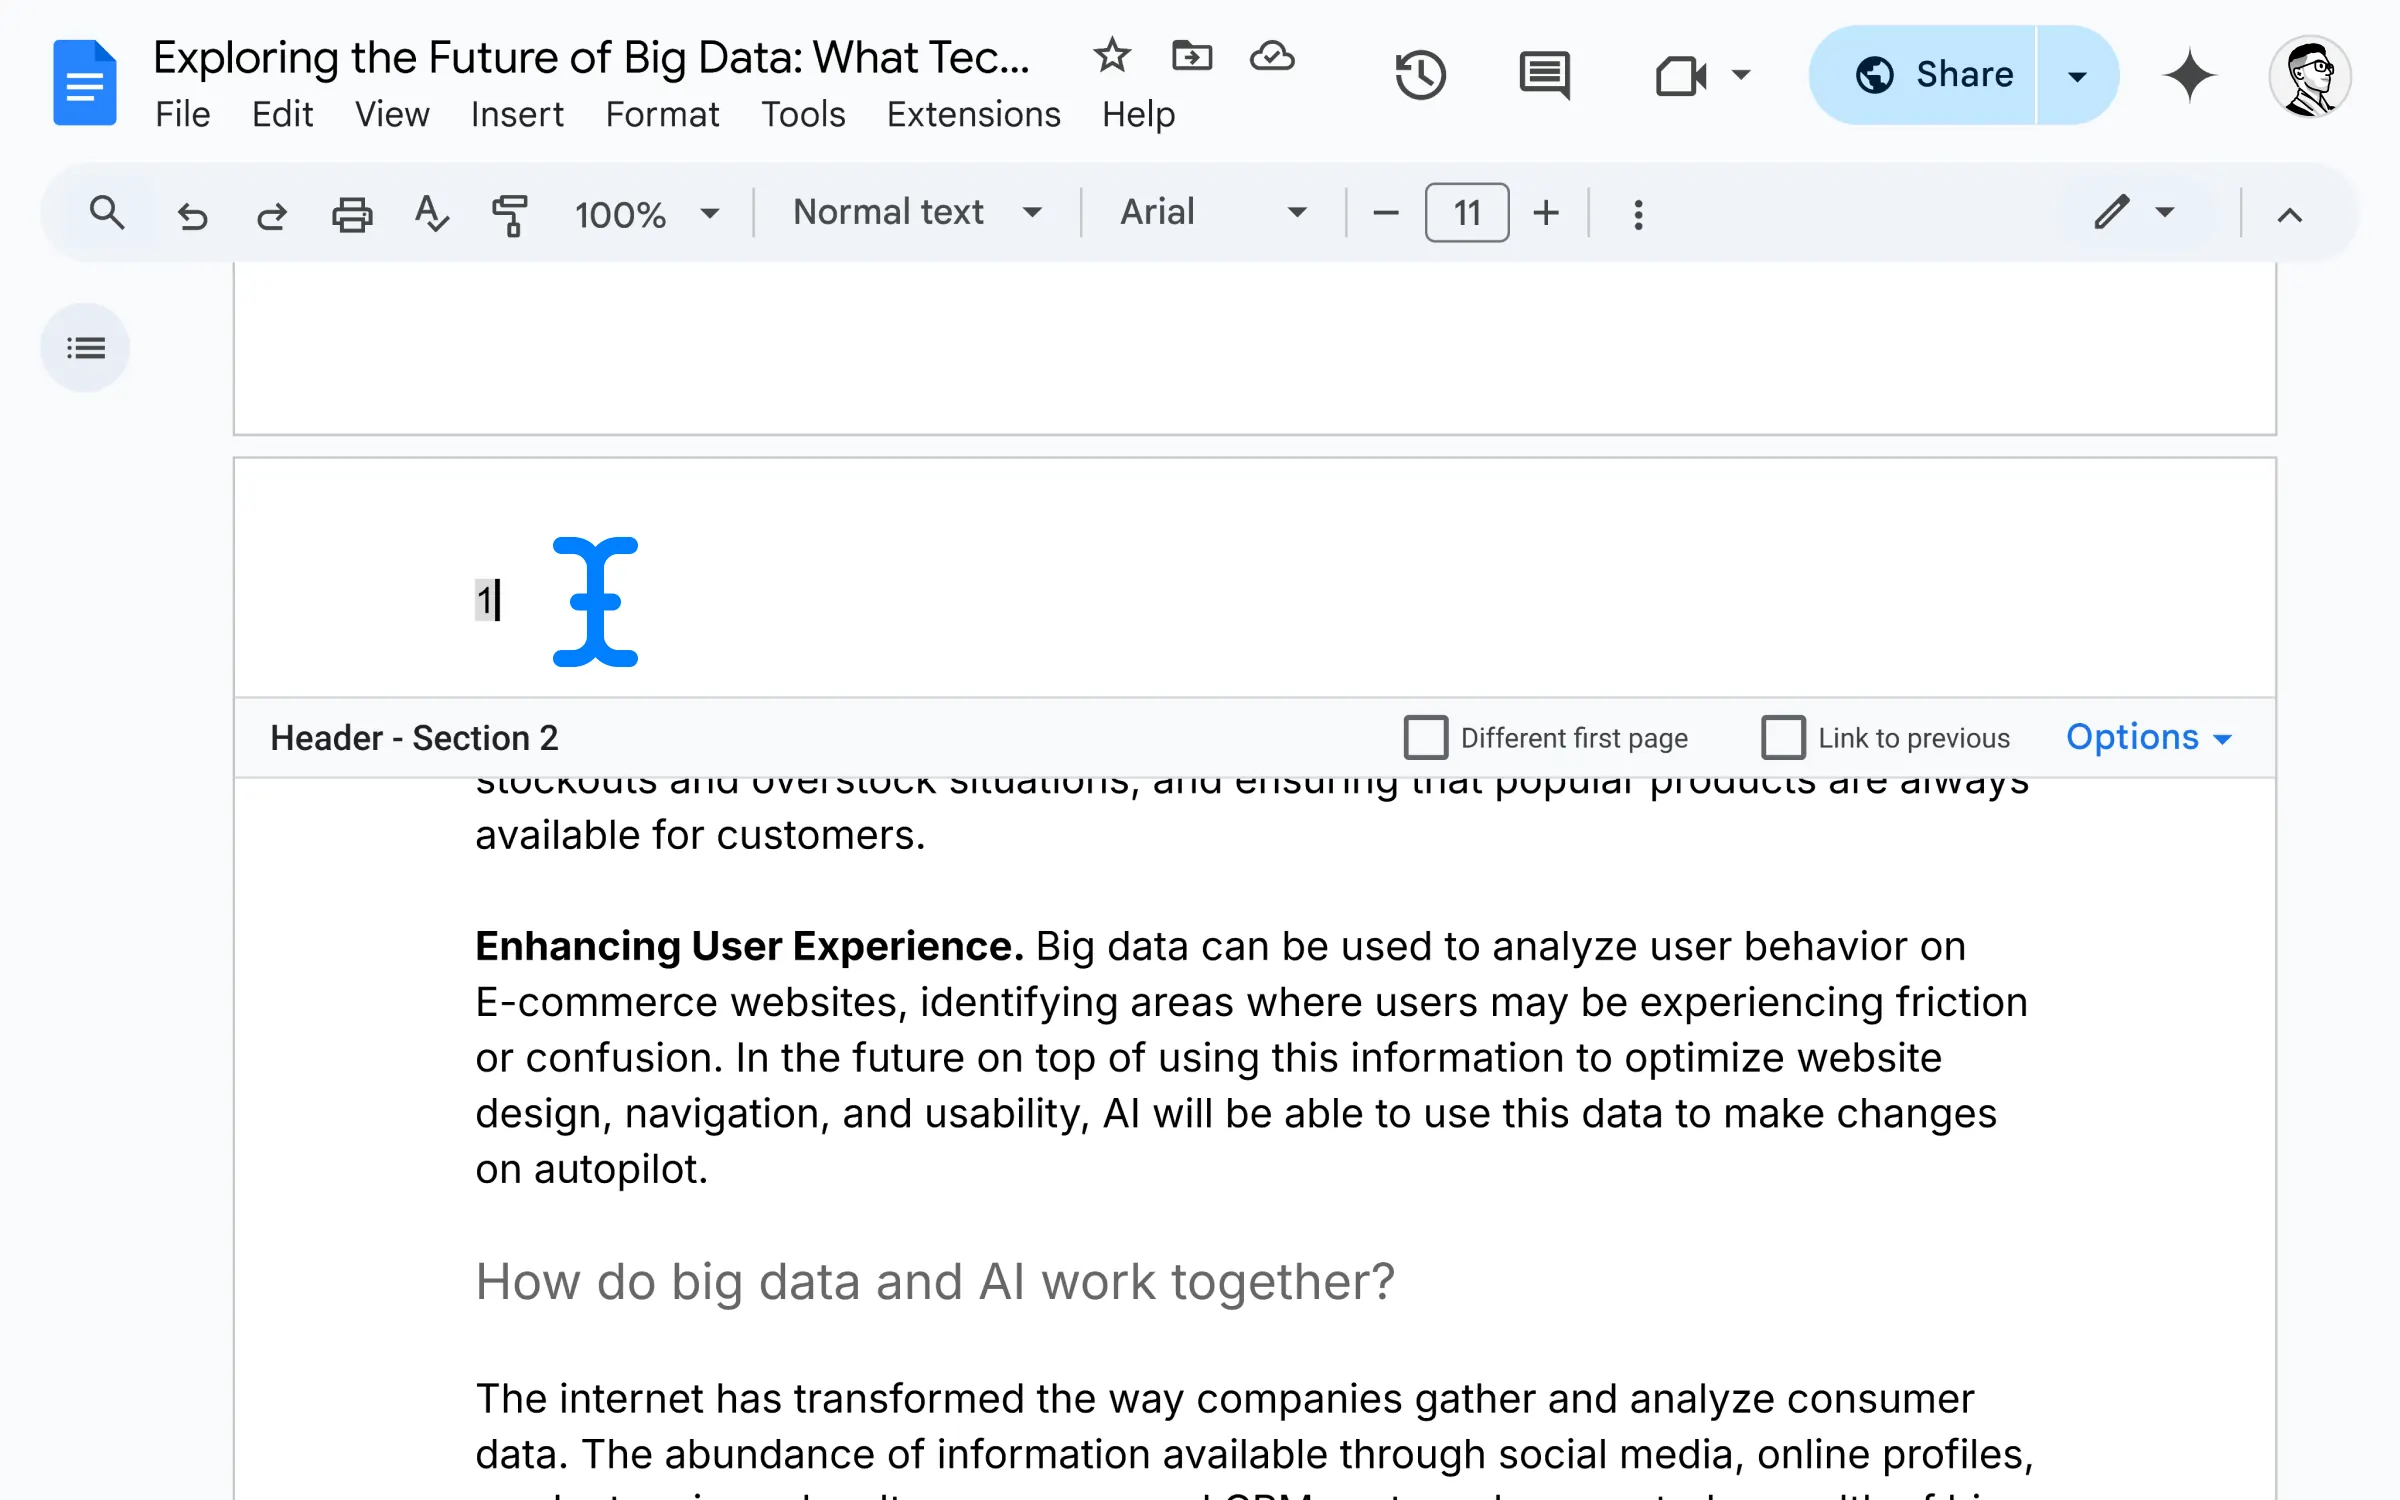The height and width of the screenshot is (1500, 2400).
Task: Print the document
Action: point(352,214)
